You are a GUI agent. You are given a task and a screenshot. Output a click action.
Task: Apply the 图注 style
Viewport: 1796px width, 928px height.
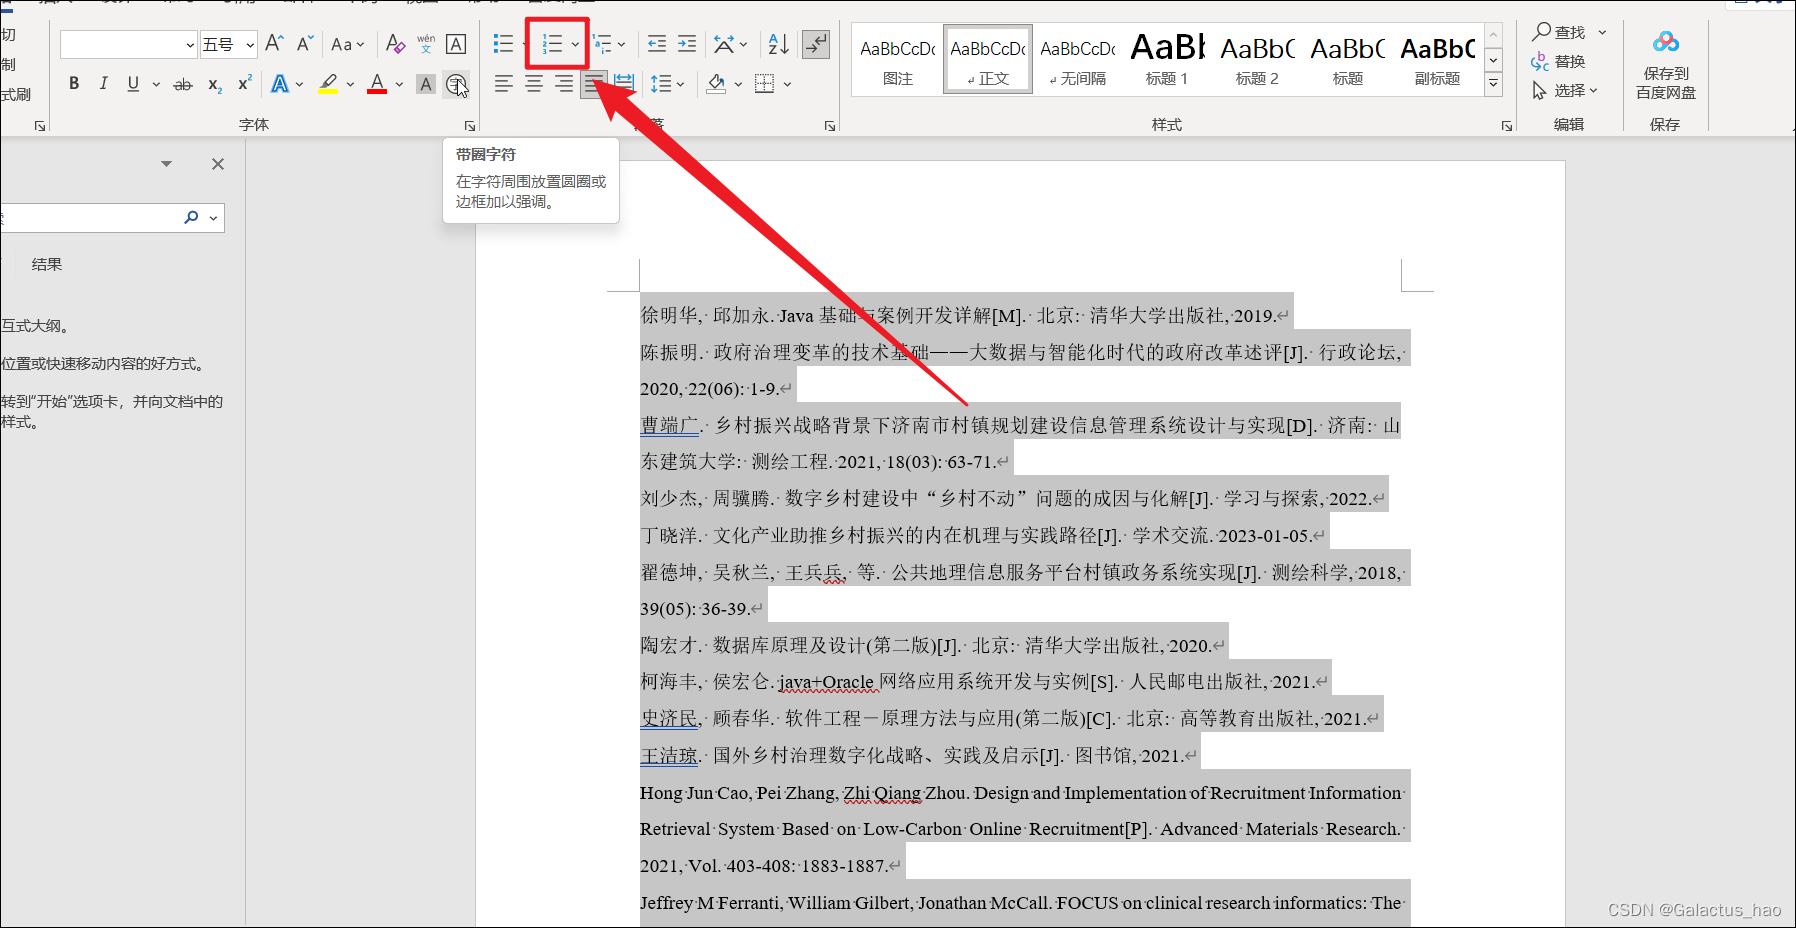point(898,61)
